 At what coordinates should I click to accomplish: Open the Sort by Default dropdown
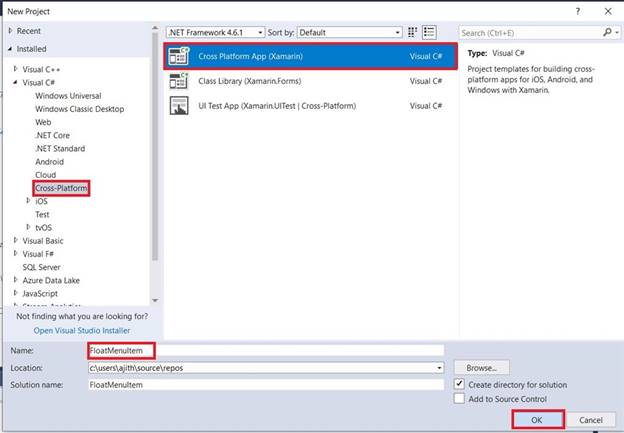[x=349, y=33]
